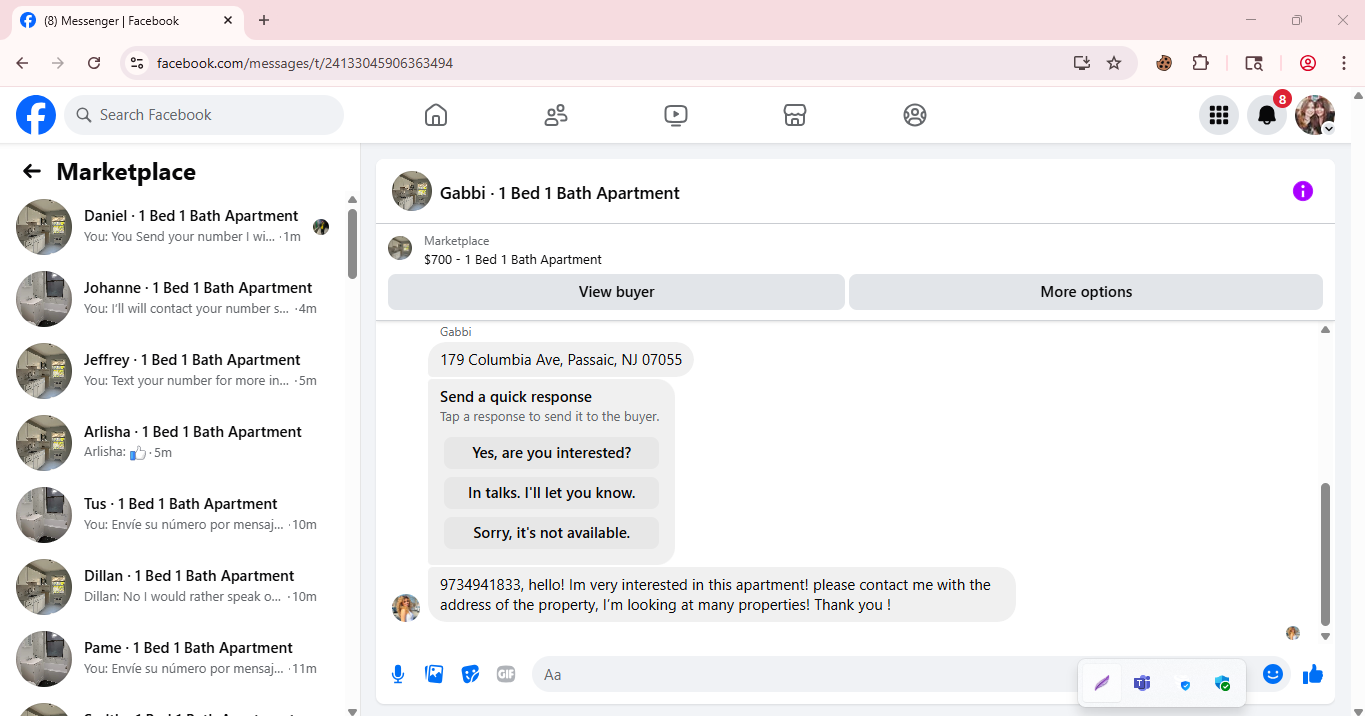The width and height of the screenshot is (1365, 716).
Task: Click '$700 - 1 Bed 1 Bath Apartment' listing link
Action: (513, 259)
